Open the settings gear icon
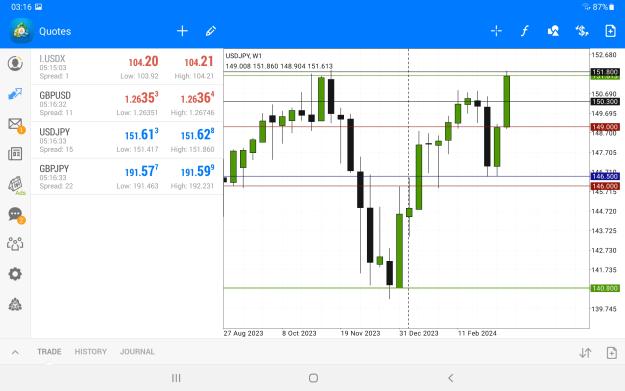 (x=15, y=274)
